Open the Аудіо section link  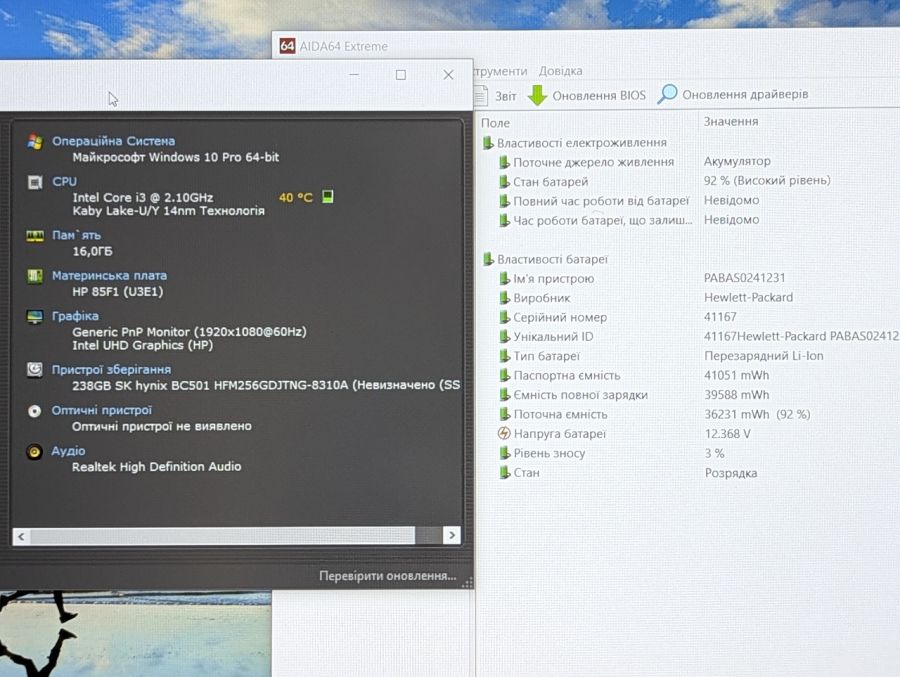(68, 451)
